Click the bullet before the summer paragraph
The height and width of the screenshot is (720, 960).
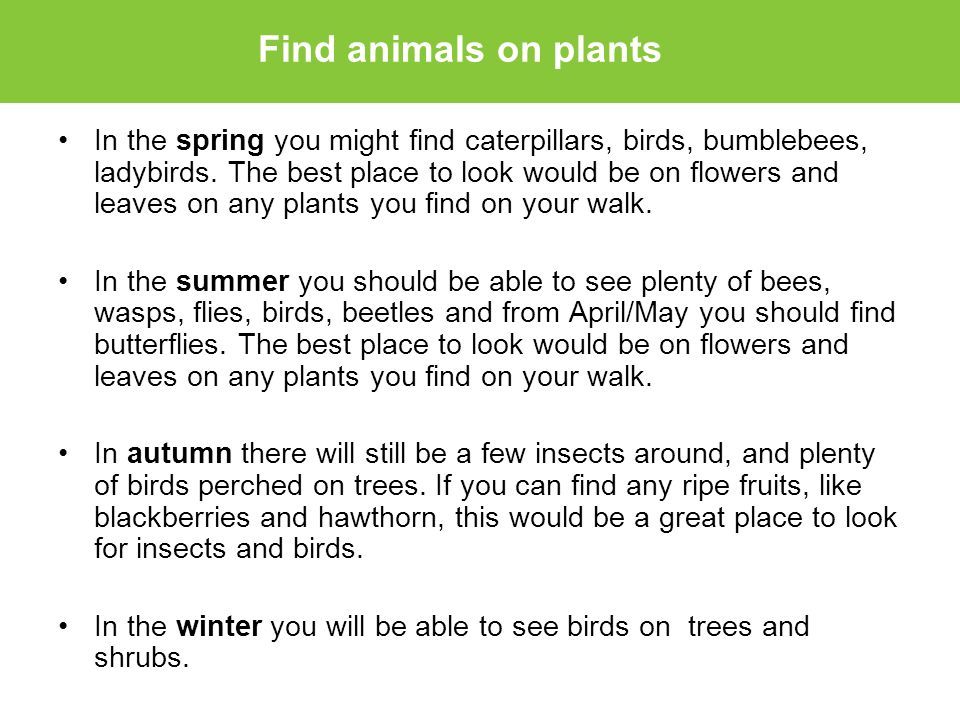click(x=63, y=281)
